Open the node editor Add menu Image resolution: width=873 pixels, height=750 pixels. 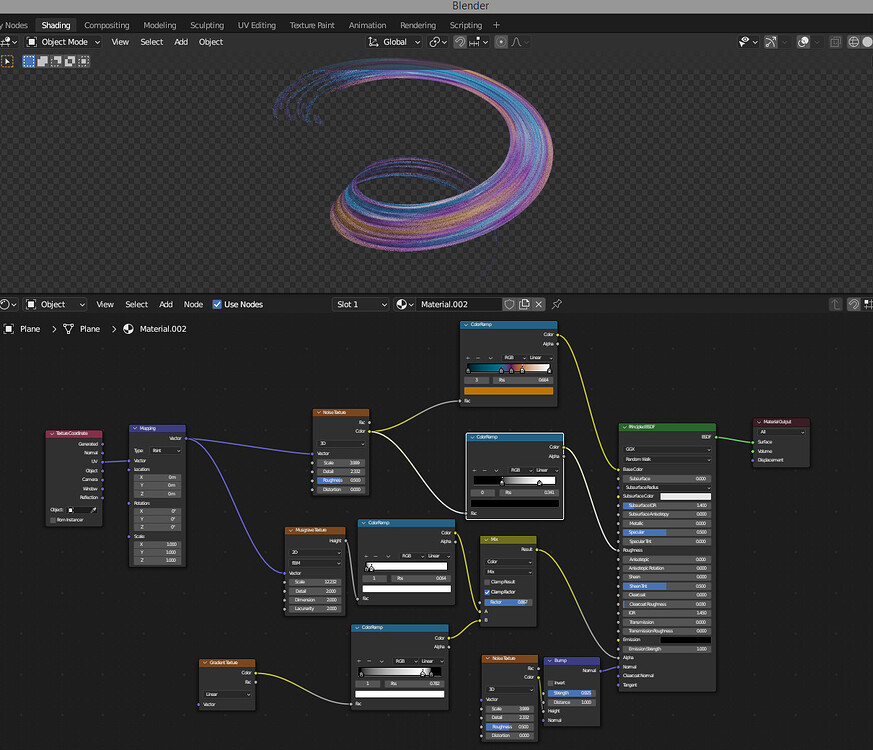point(166,304)
